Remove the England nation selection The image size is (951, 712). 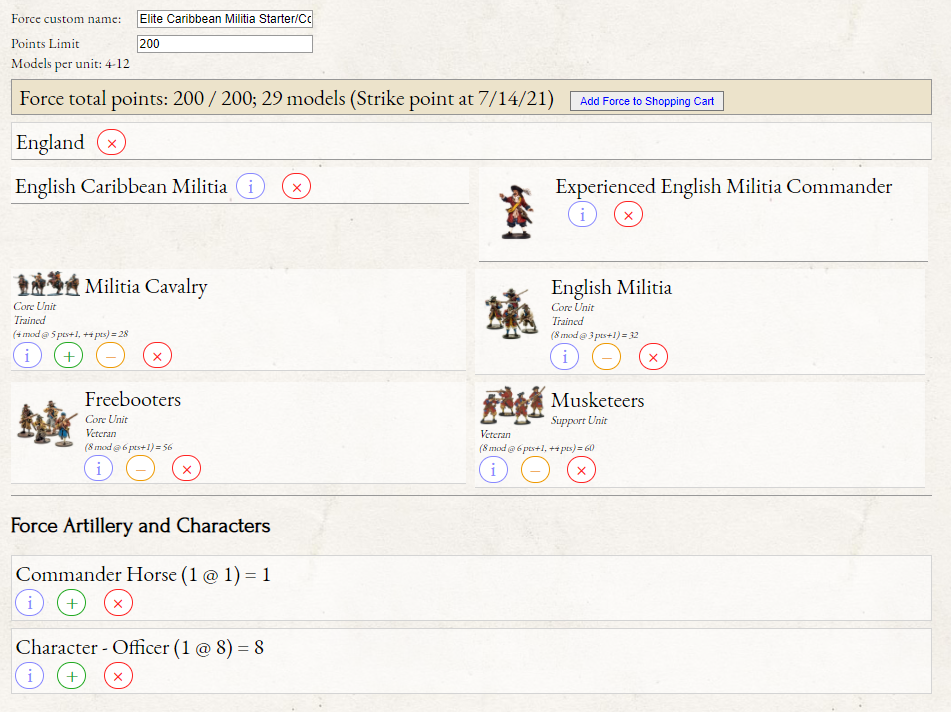(111, 143)
